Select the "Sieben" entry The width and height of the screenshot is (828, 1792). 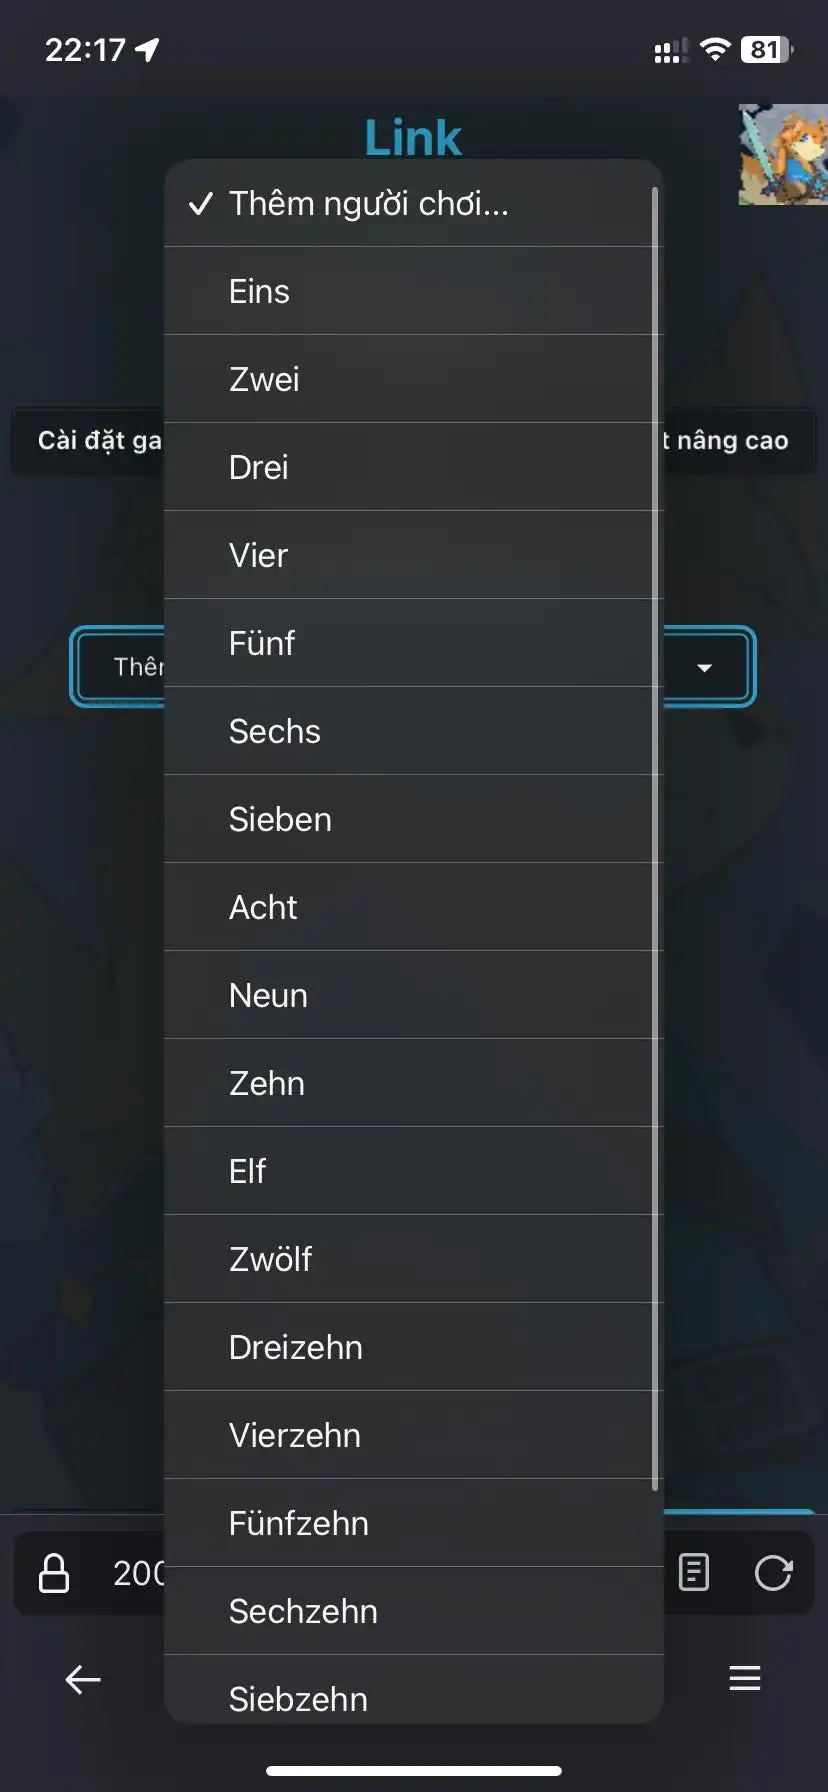point(280,820)
